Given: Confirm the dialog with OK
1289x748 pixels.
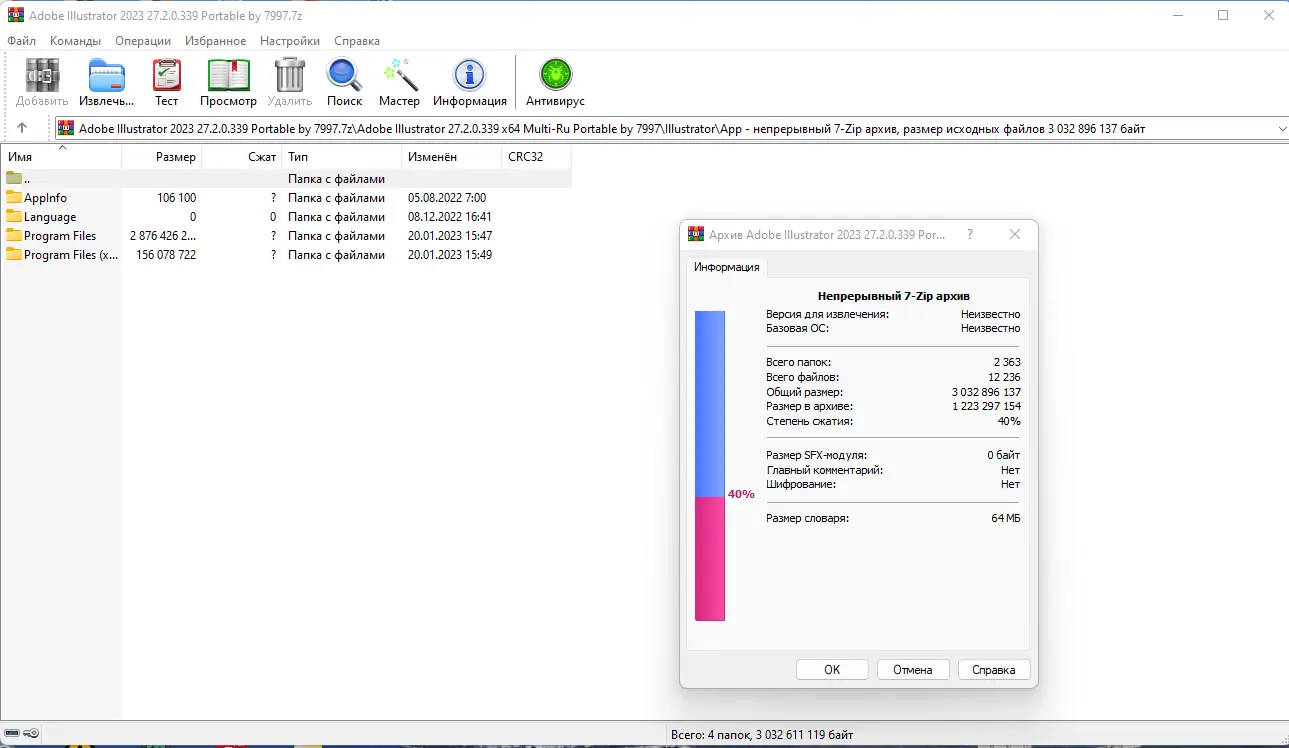Looking at the screenshot, I should [x=832, y=670].
